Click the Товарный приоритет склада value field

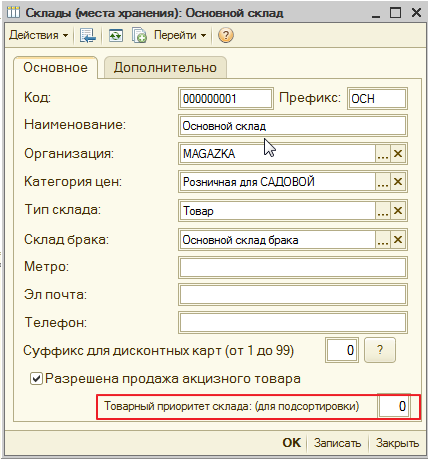pyautogui.click(x=394, y=406)
